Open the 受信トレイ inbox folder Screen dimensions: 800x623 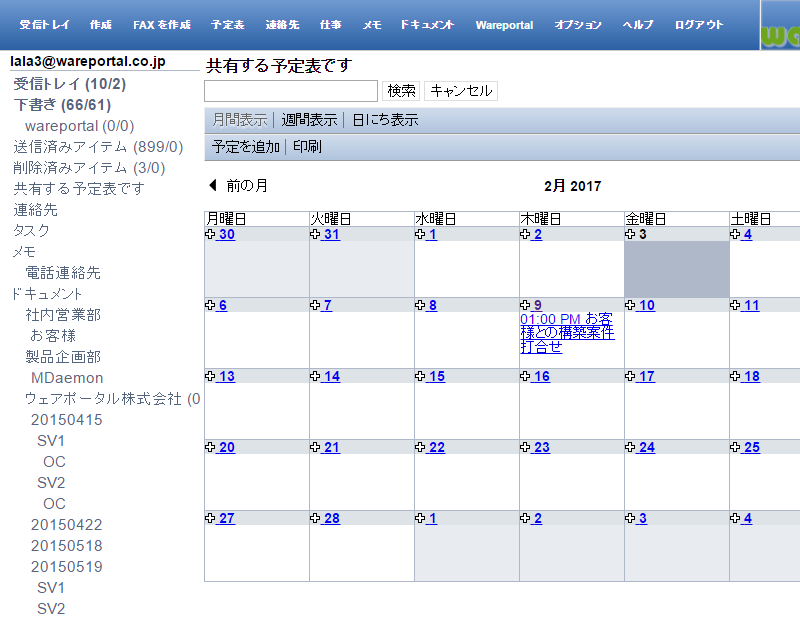coord(69,84)
